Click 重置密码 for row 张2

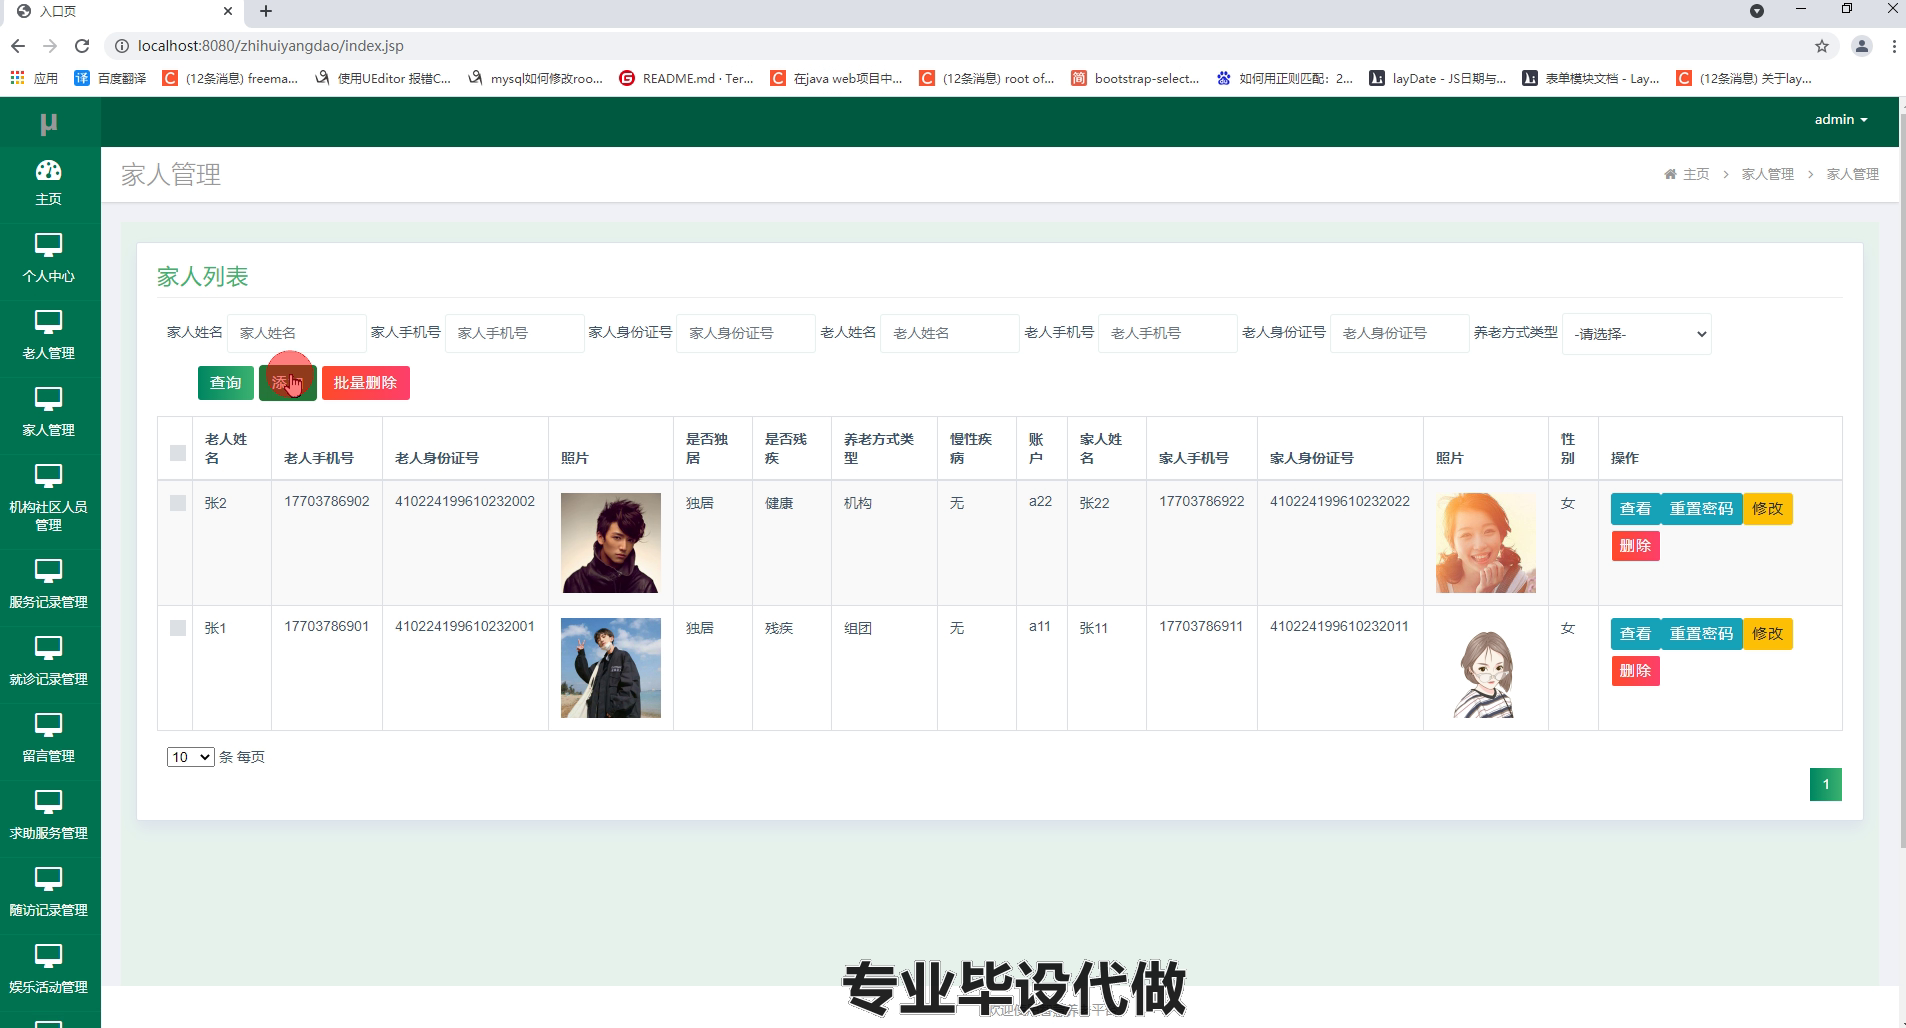(1701, 509)
